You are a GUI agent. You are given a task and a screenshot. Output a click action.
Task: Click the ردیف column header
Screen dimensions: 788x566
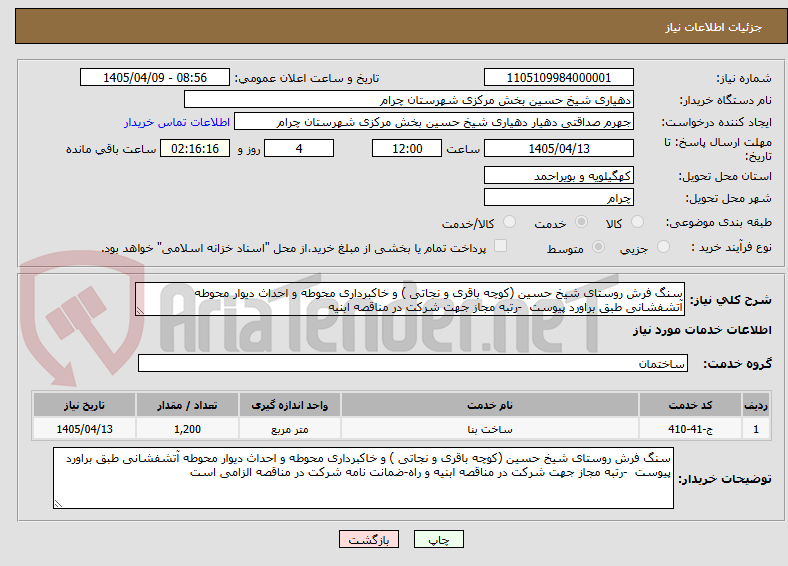[x=756, y=405]
